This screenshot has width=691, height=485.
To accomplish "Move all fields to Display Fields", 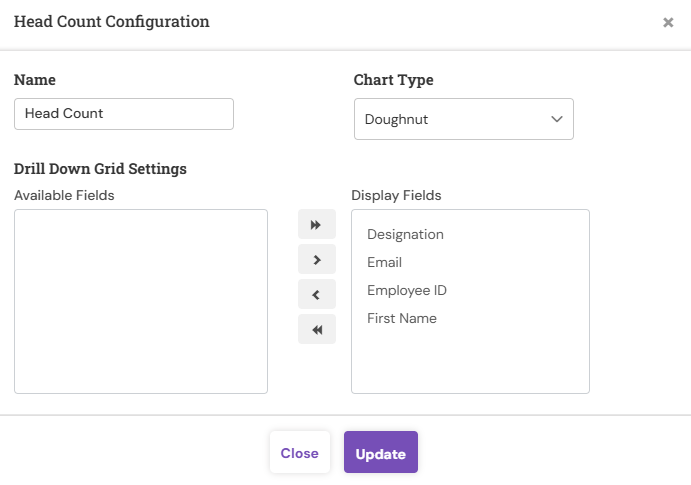I will [316, 226].
